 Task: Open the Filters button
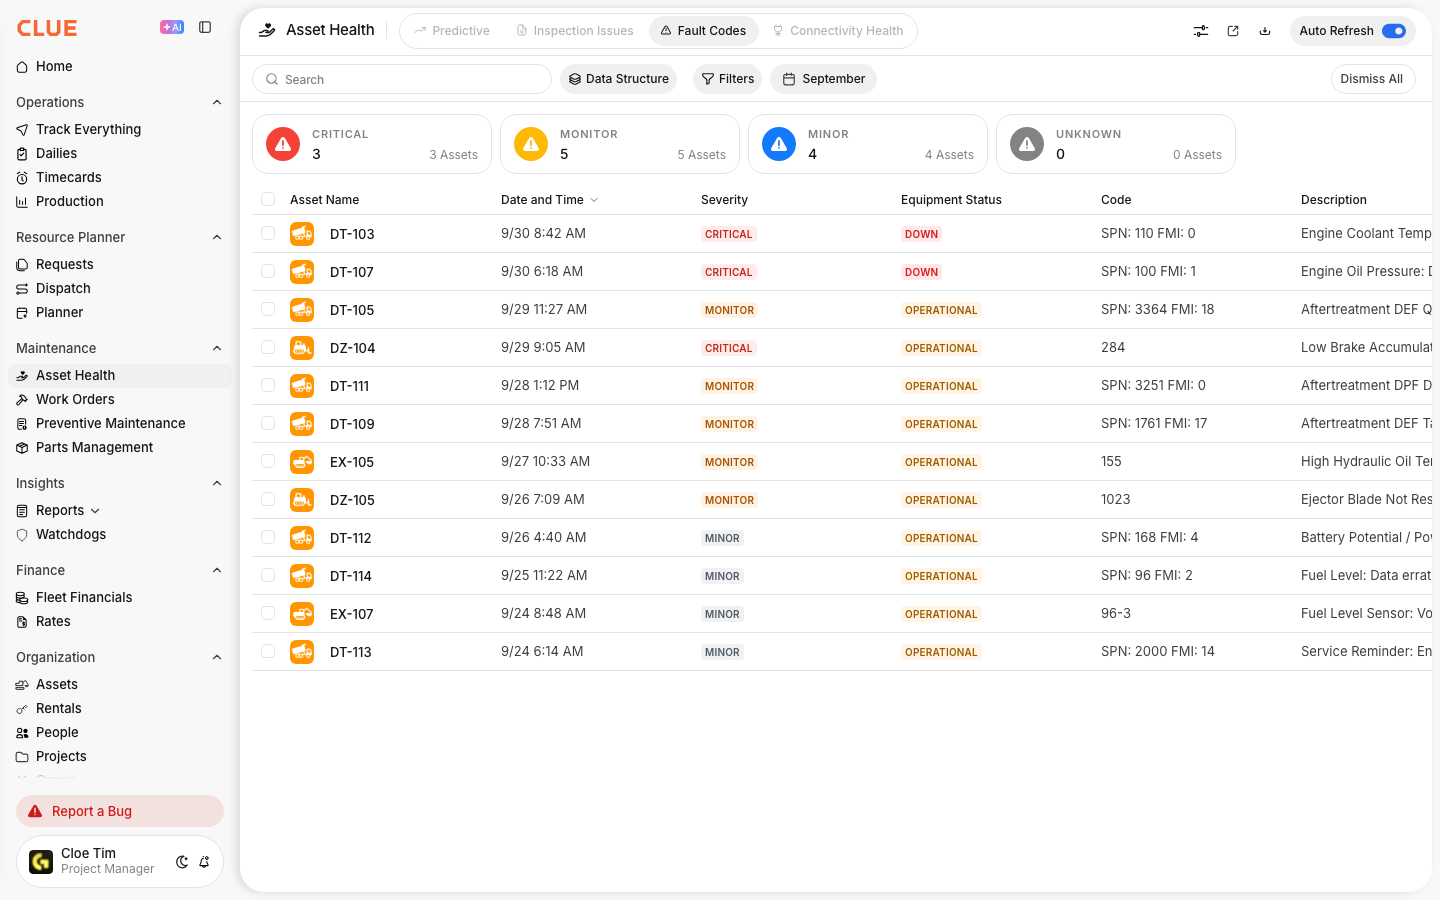727,79
